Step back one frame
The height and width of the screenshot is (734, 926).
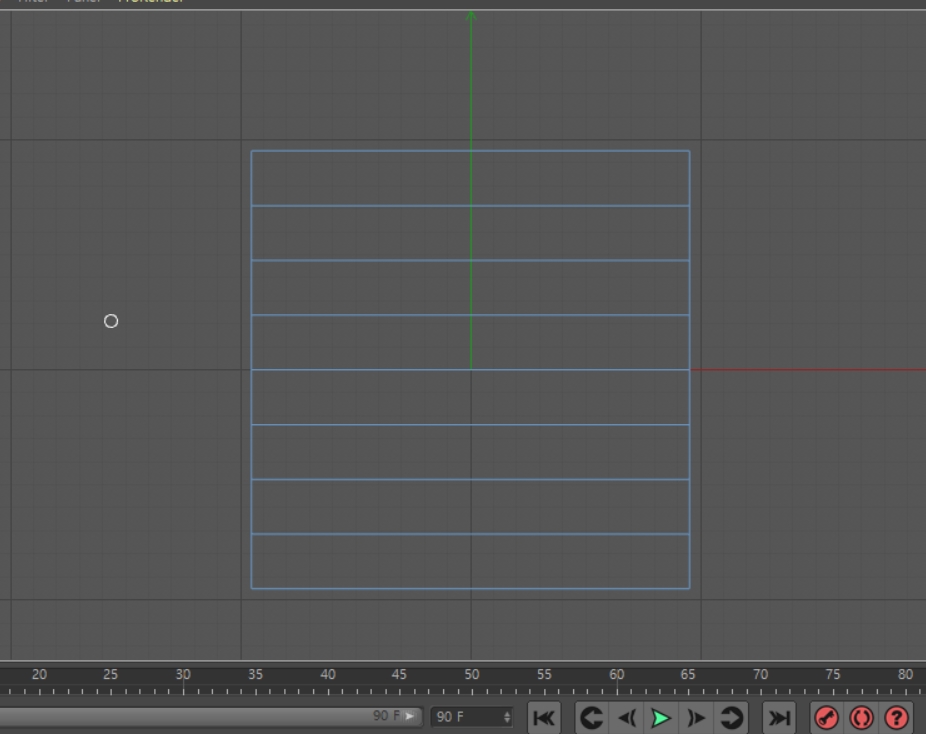[x=627, y=718]
